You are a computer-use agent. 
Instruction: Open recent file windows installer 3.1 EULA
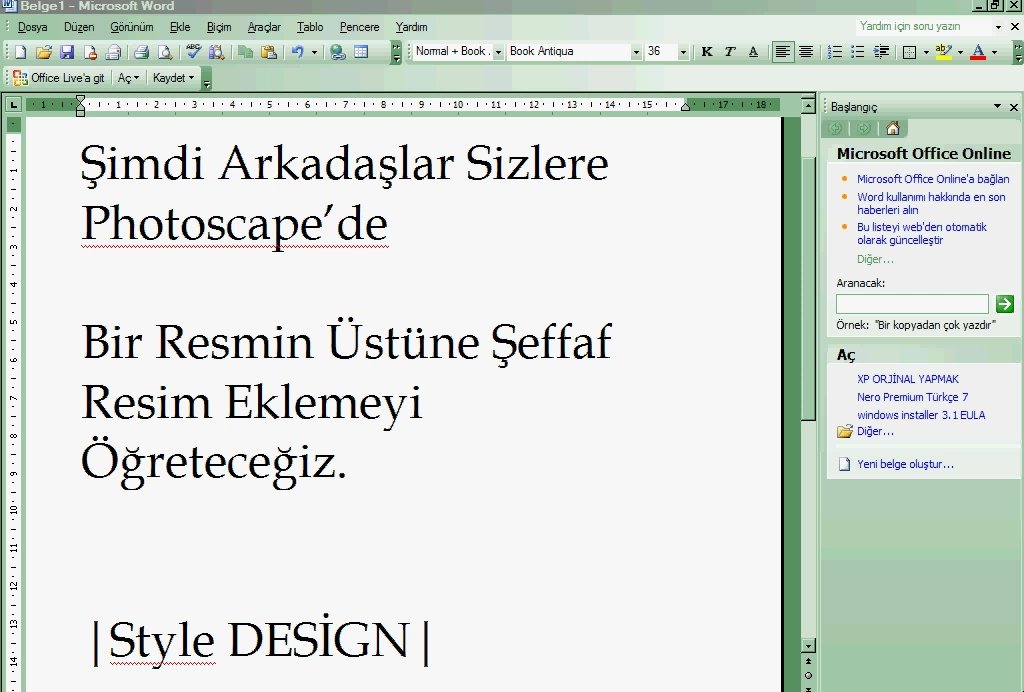pos(921,415)
